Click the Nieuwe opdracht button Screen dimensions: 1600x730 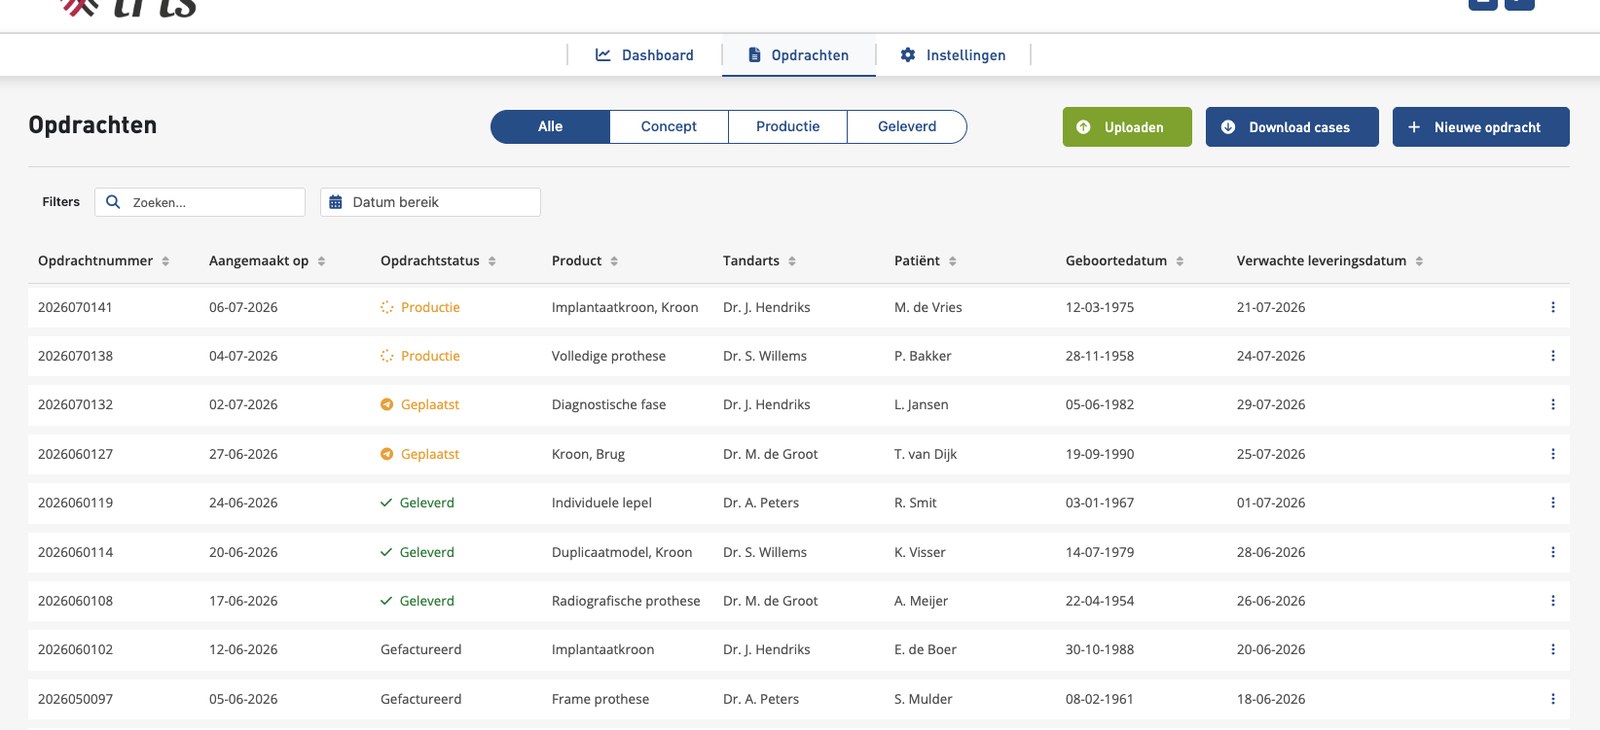click(1481, 127)
